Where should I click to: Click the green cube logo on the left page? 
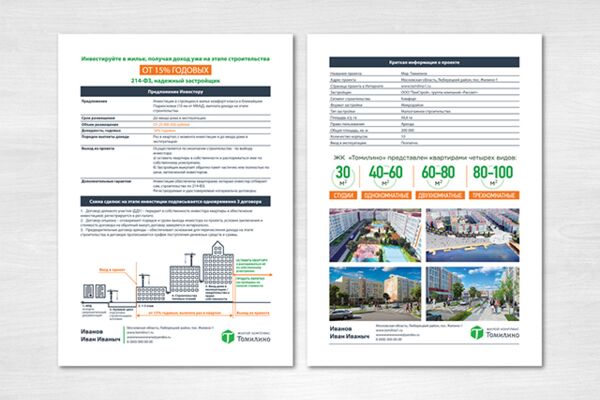[228, 336]
